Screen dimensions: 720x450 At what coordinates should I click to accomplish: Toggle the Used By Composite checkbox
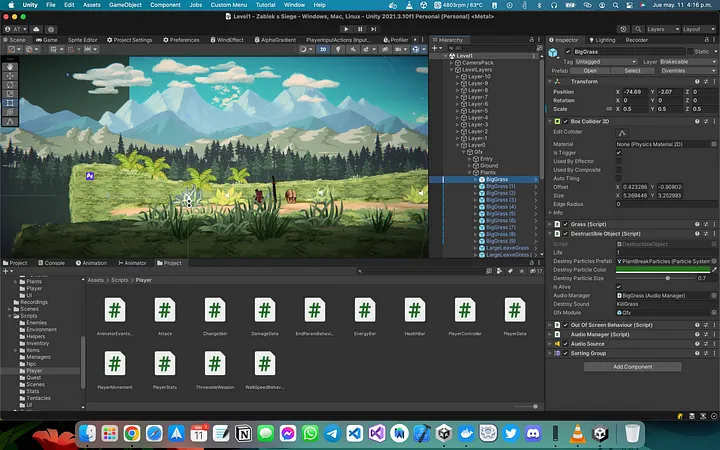619,170
